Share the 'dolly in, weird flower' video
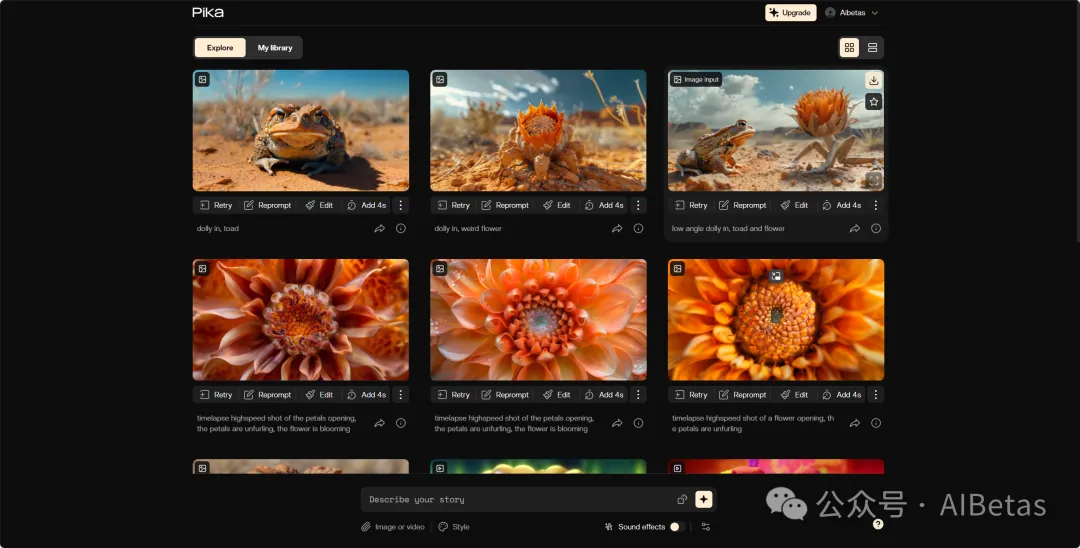The image size is (1080, 548). tap(616, 229)
